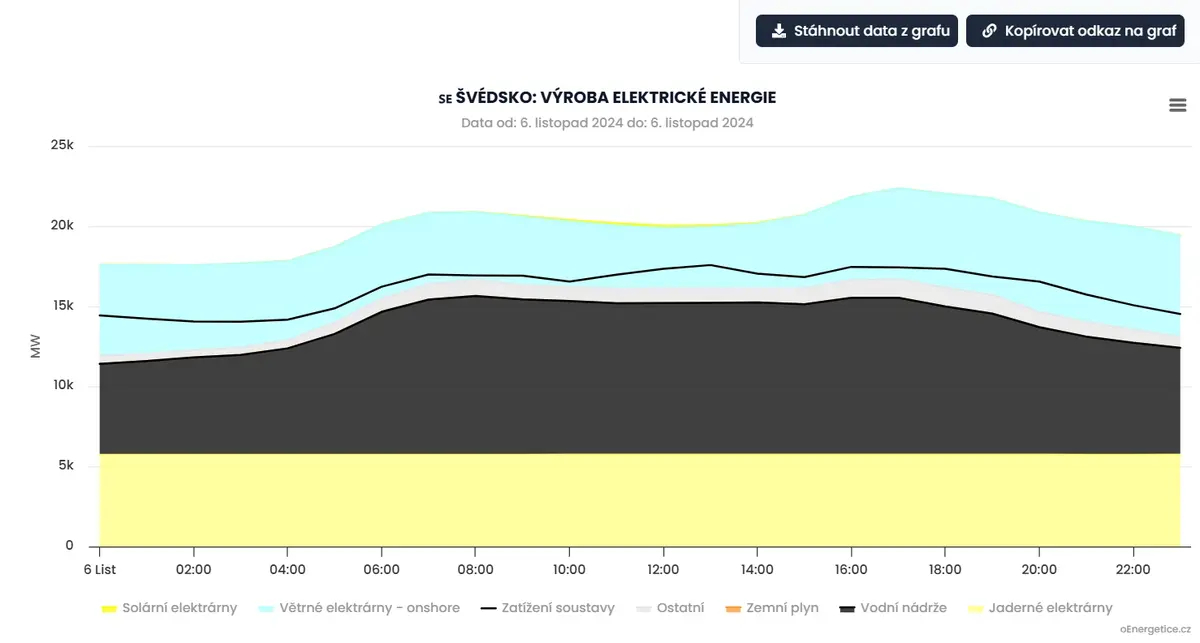The image size is (1200, 643).
Task: Toggle Větrné elektrárny - onshore series
Action: point(359,608)
